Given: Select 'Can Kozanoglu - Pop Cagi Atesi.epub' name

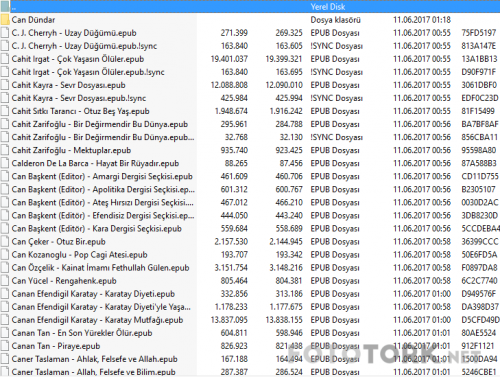Looking at the screenshot, I should [x=79, y=255].
